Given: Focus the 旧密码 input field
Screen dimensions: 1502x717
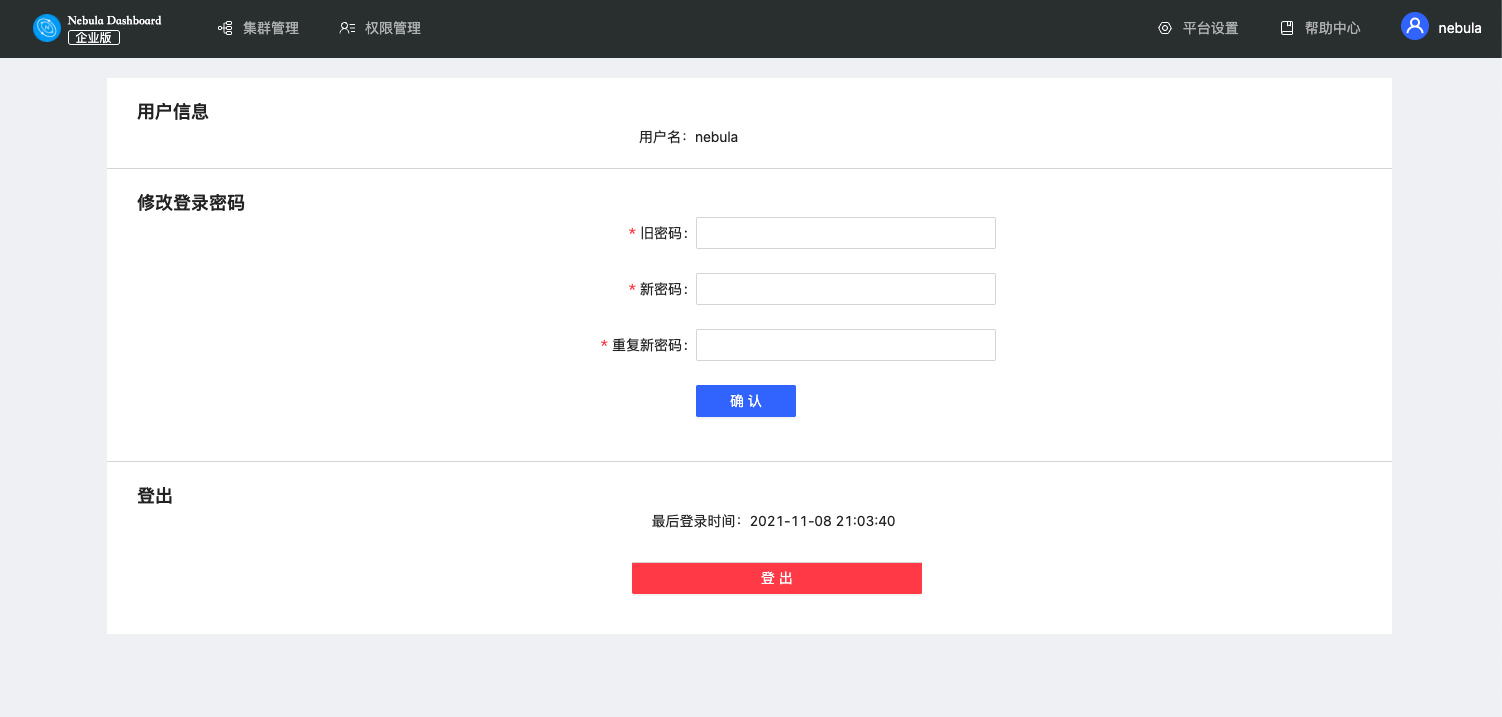Looking at the screenshot, I should pyautogui.click(x=845, y=233).
